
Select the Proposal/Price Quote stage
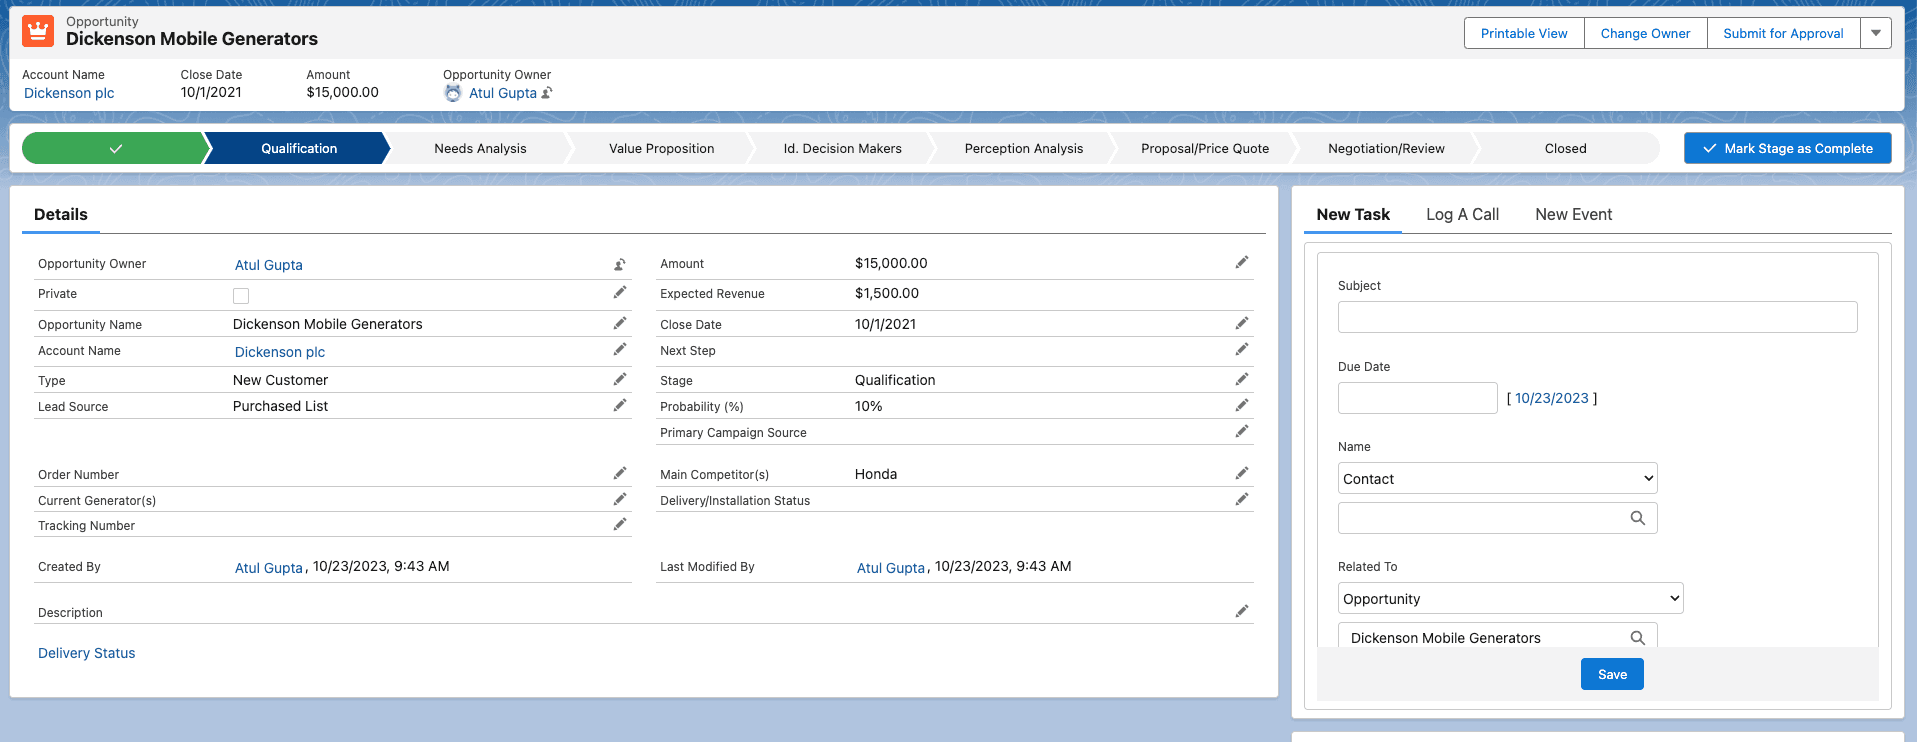1205,148
